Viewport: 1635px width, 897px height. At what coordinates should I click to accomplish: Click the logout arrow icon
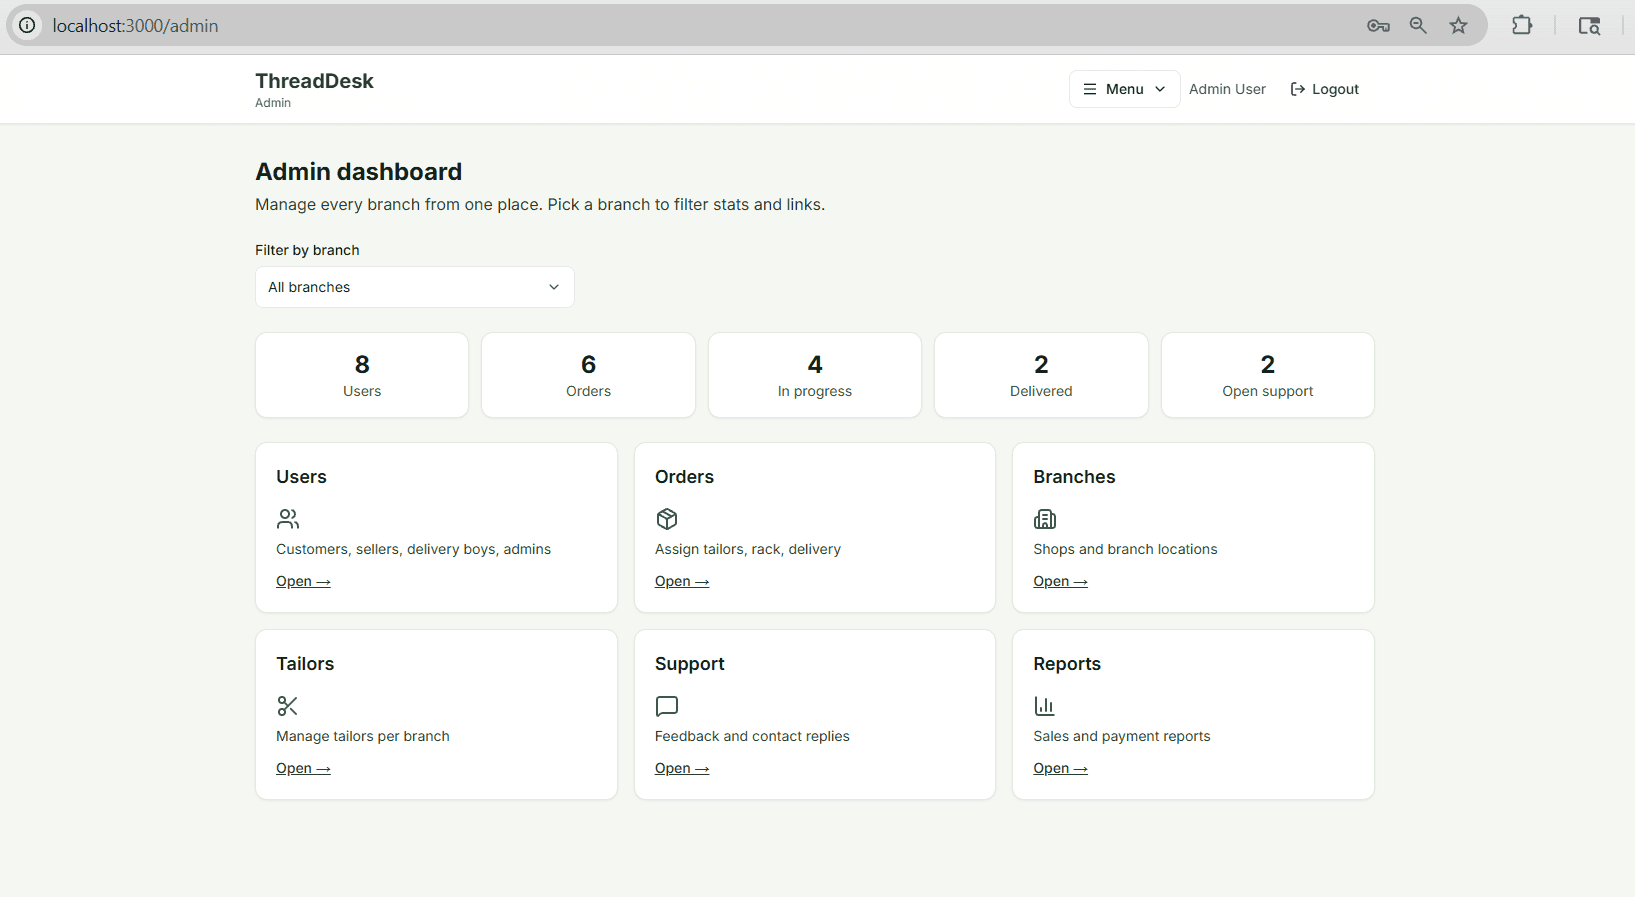[x=1298, y=89]
